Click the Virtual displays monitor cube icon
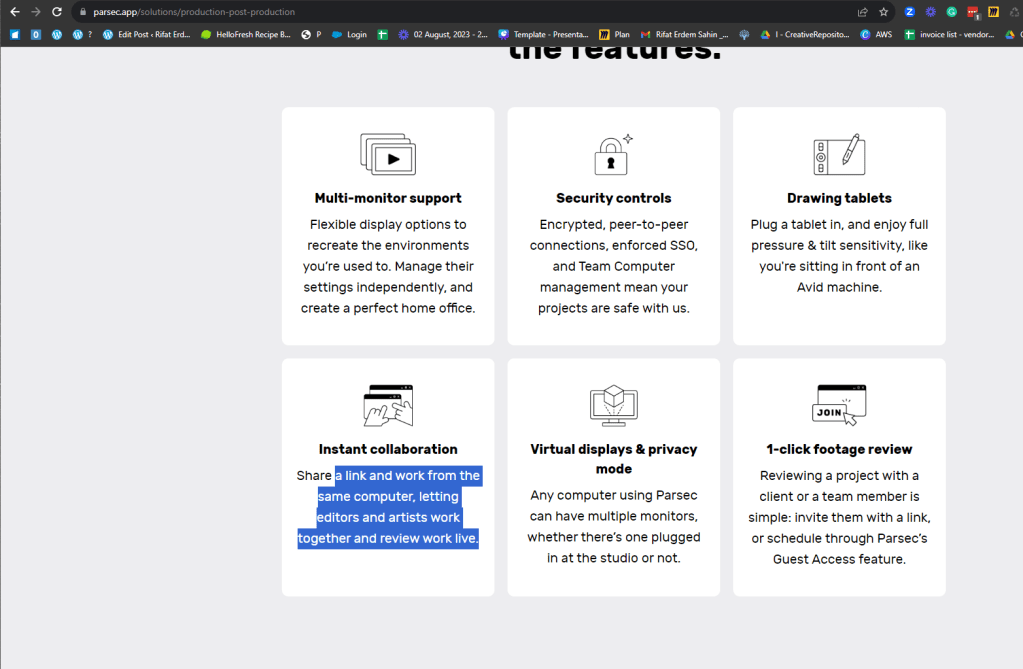Viewport: 1023px width, 669px height. (x=613, y=405)
